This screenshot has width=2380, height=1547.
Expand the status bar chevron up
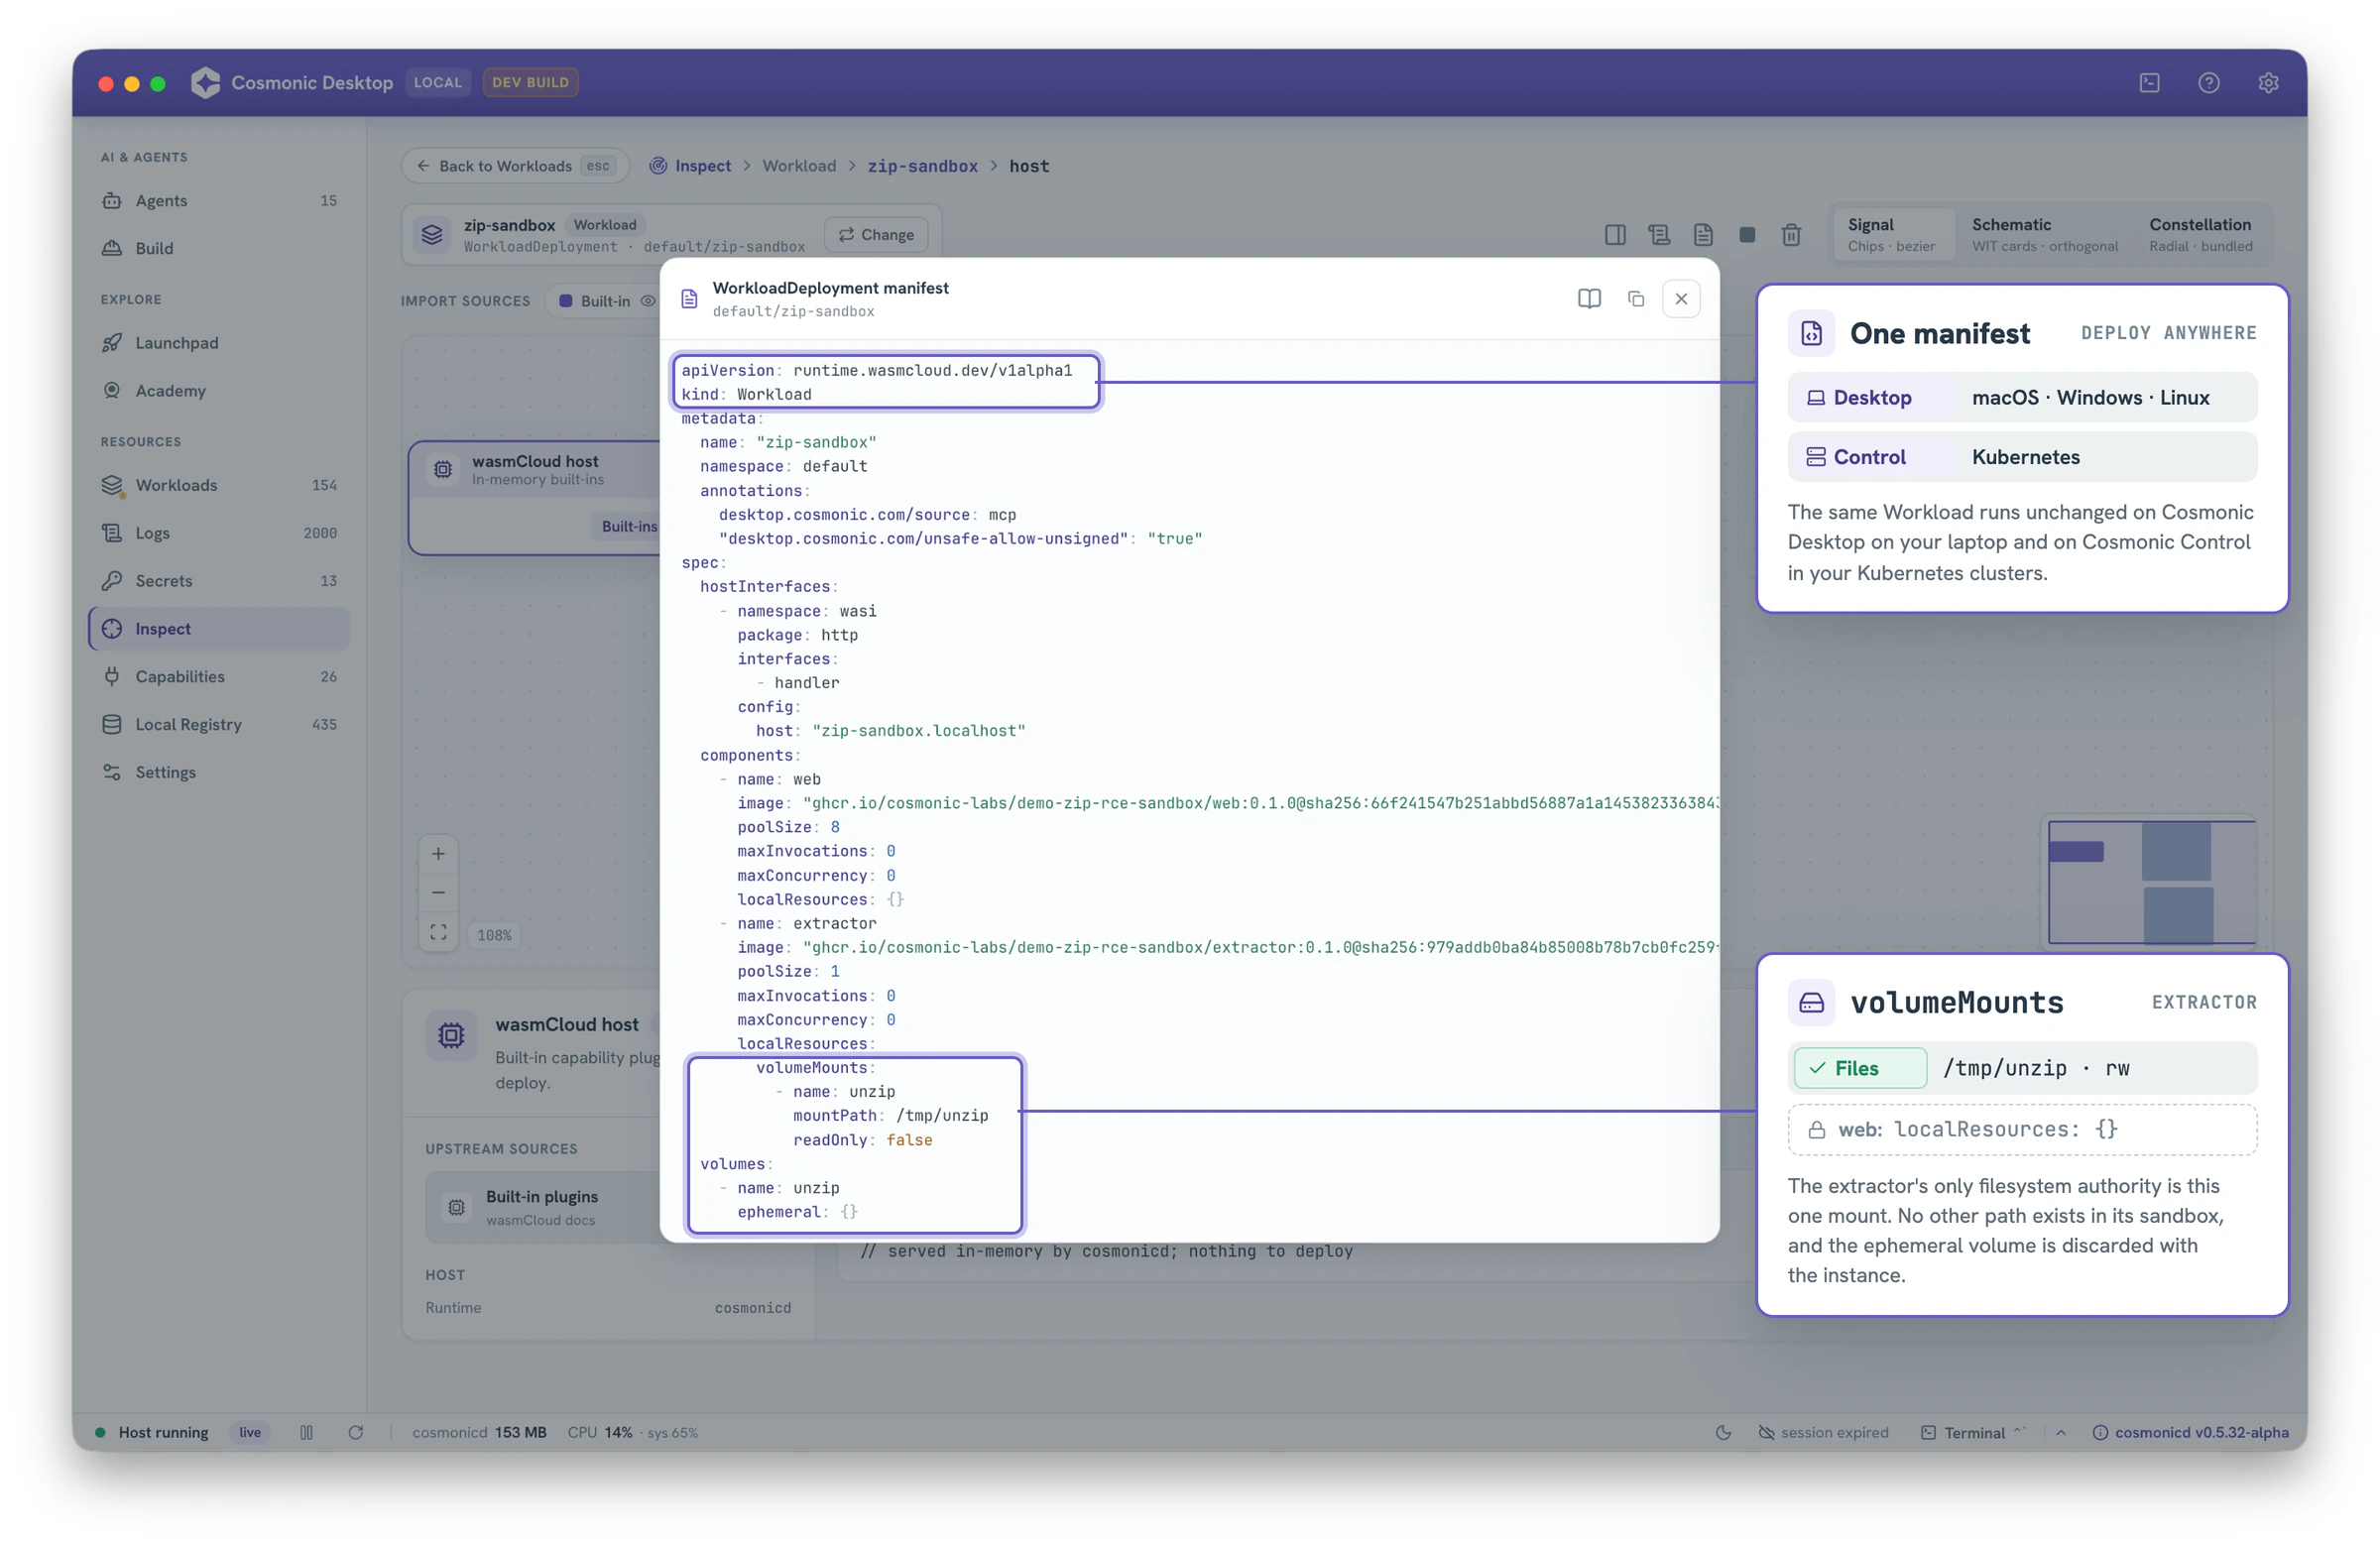2060,1432
